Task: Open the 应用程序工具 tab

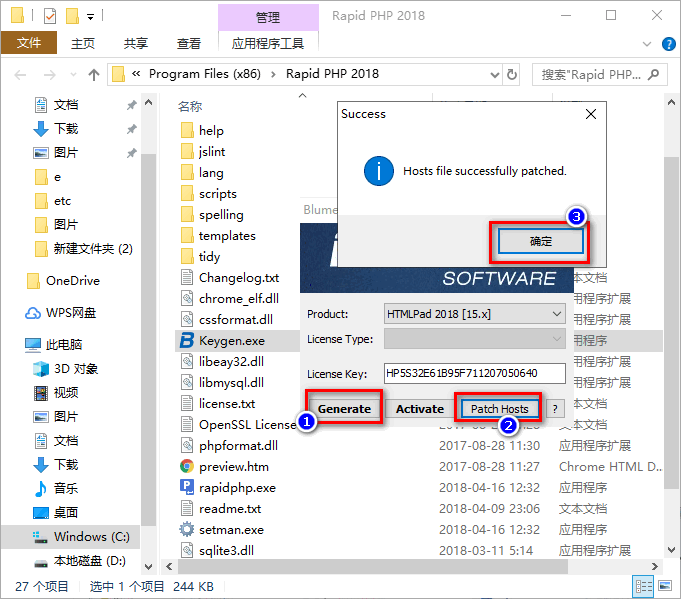Action: pyautogui.click(x=268, y=43)
